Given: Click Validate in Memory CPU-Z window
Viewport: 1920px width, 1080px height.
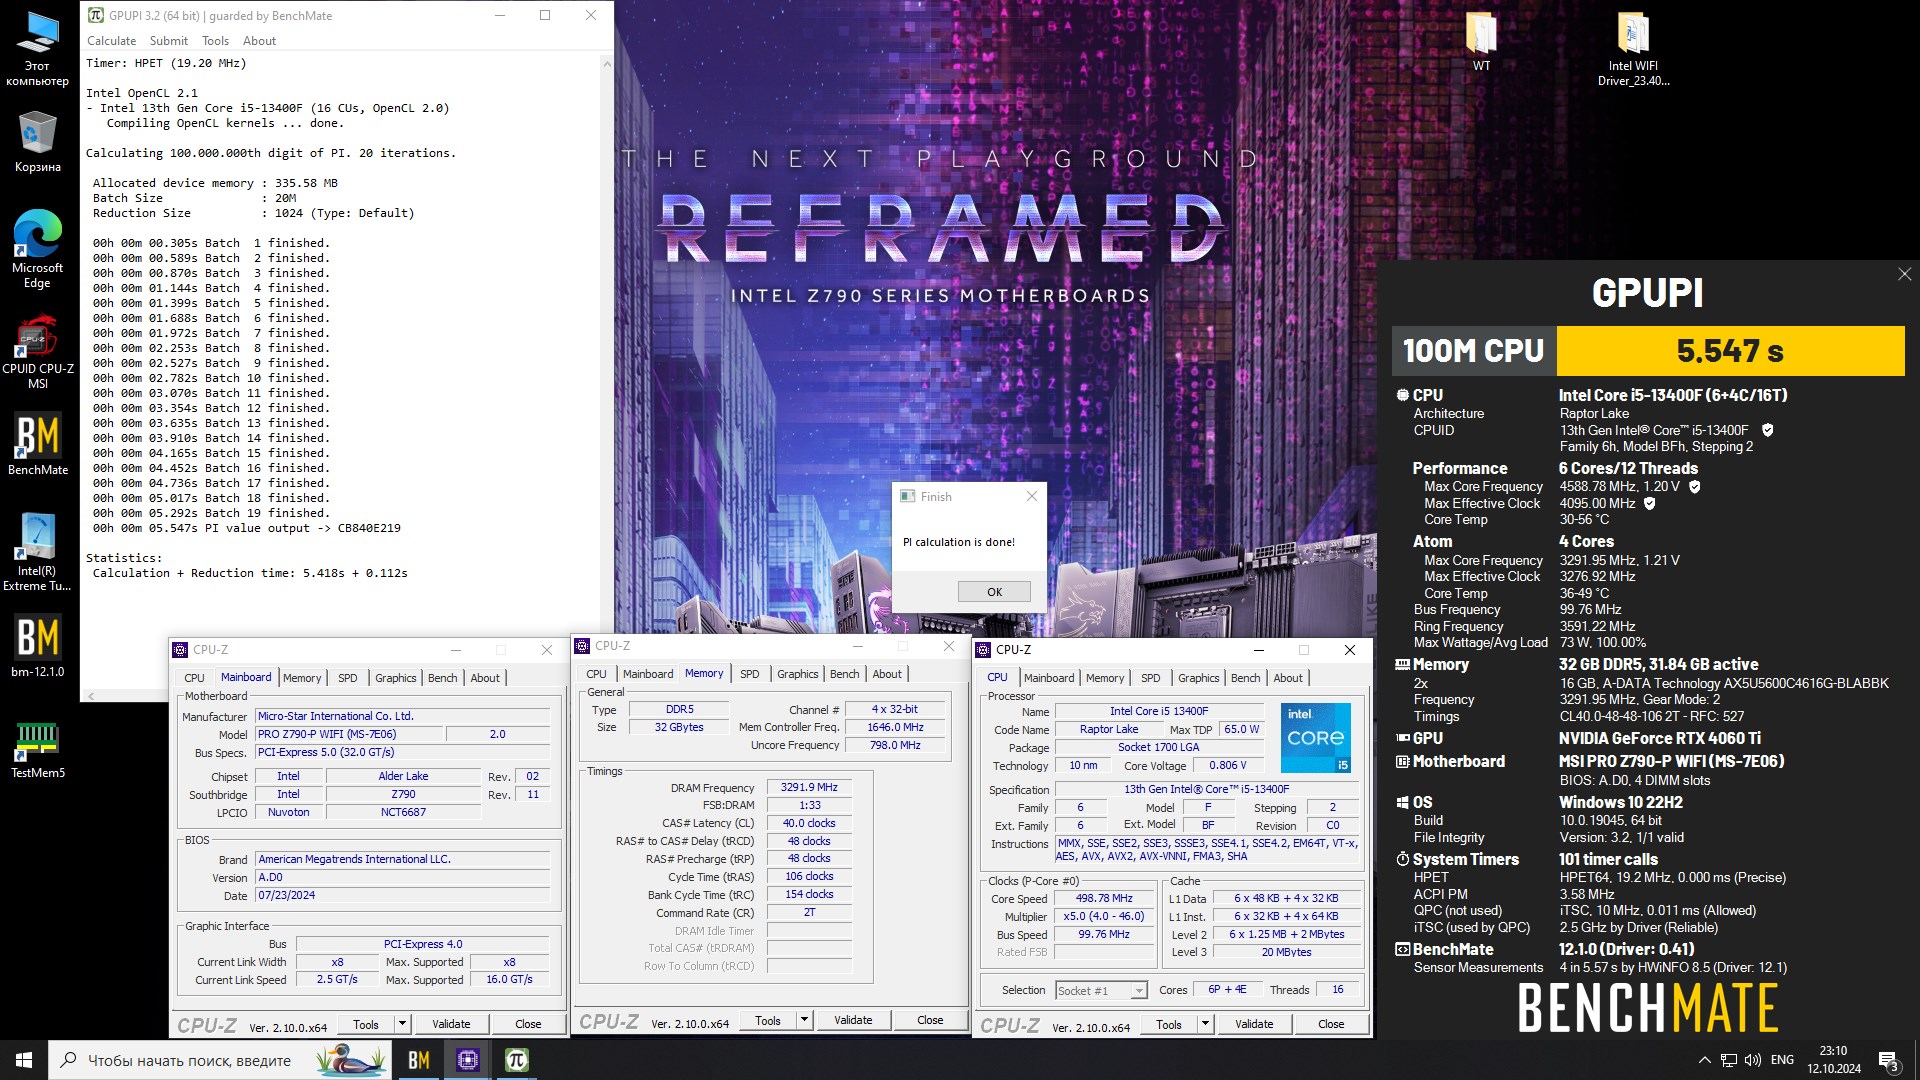Looking at the screenshot, I should [x=853, y=1020].
